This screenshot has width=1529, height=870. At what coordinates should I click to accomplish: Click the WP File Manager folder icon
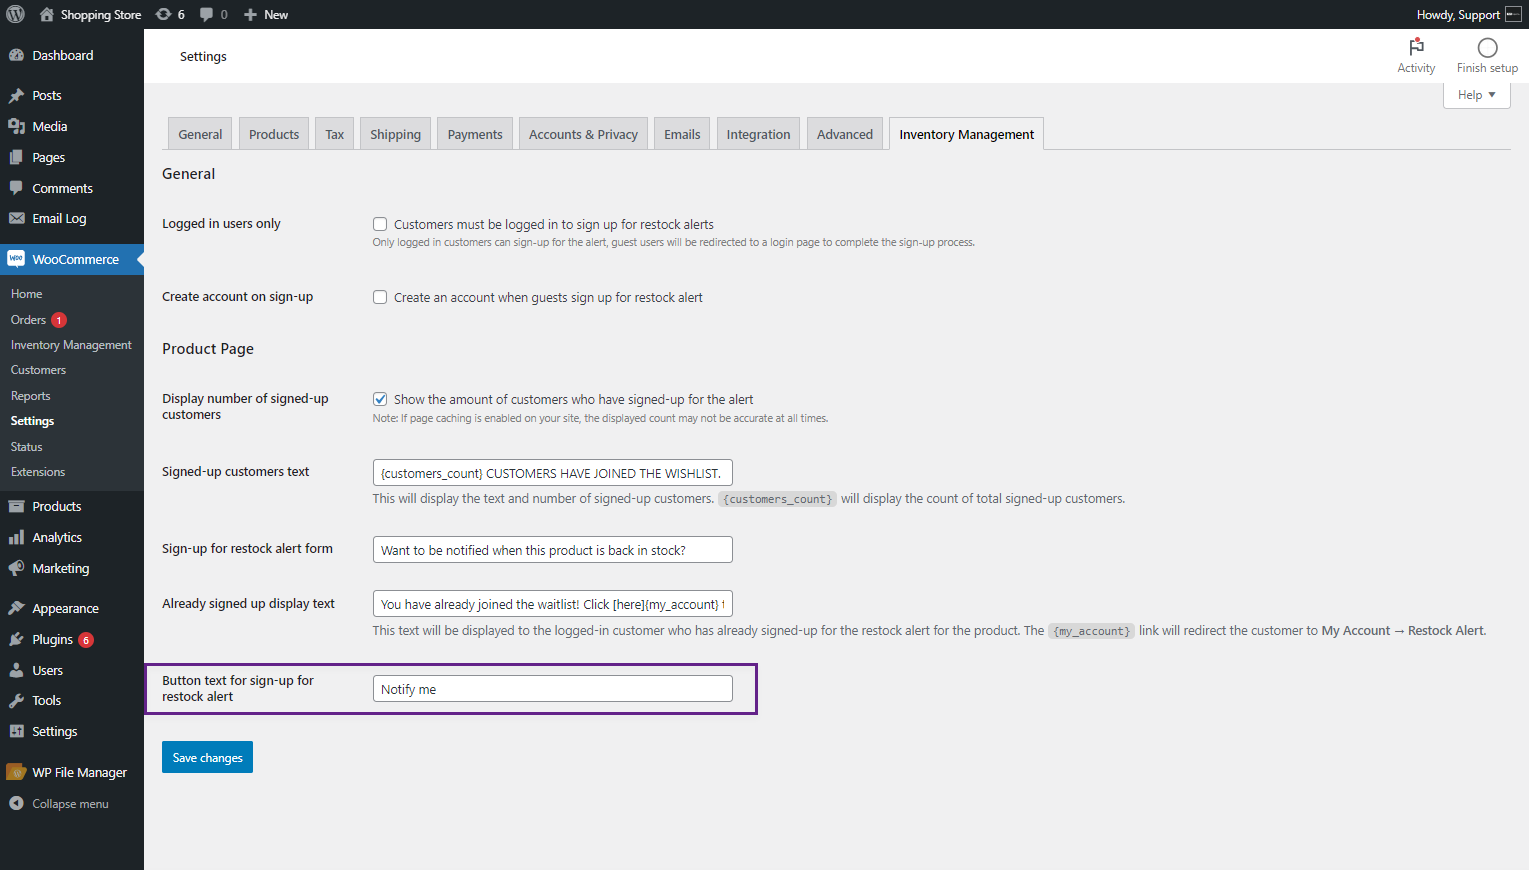16,772
